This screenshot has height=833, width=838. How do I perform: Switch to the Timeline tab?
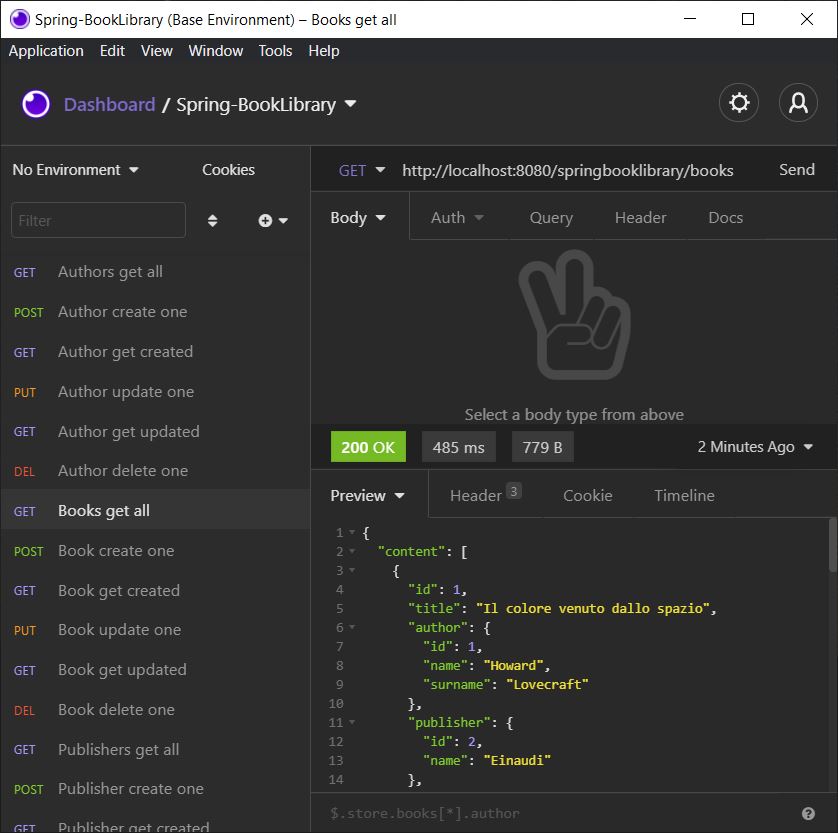pos(684,496)
